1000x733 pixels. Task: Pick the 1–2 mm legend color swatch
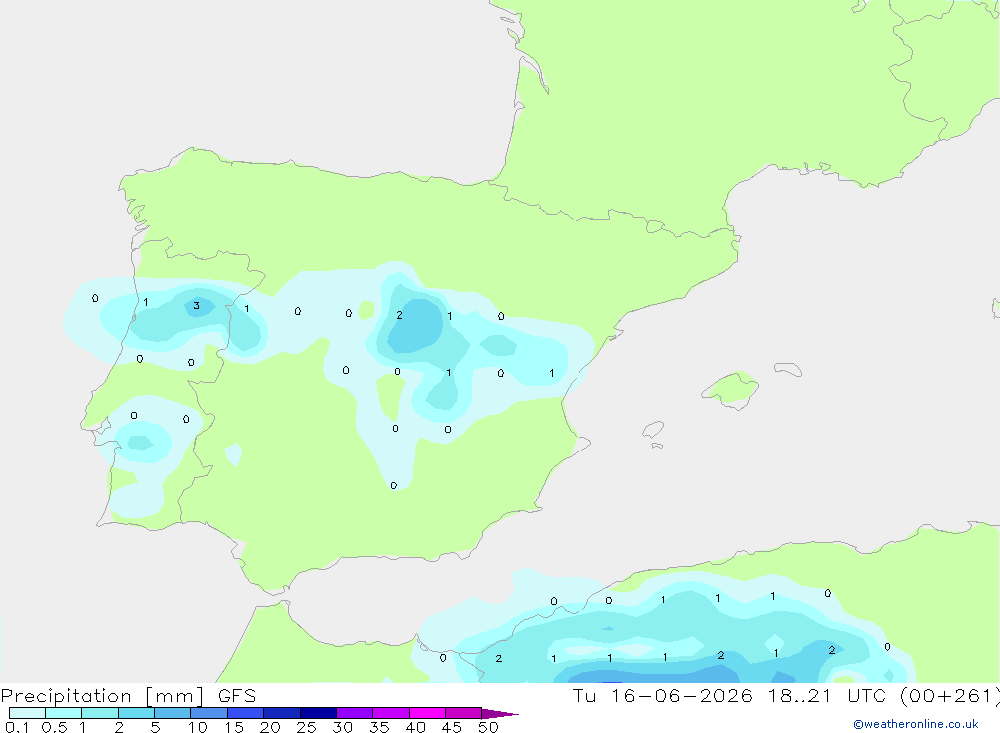[x=99, y=713]
